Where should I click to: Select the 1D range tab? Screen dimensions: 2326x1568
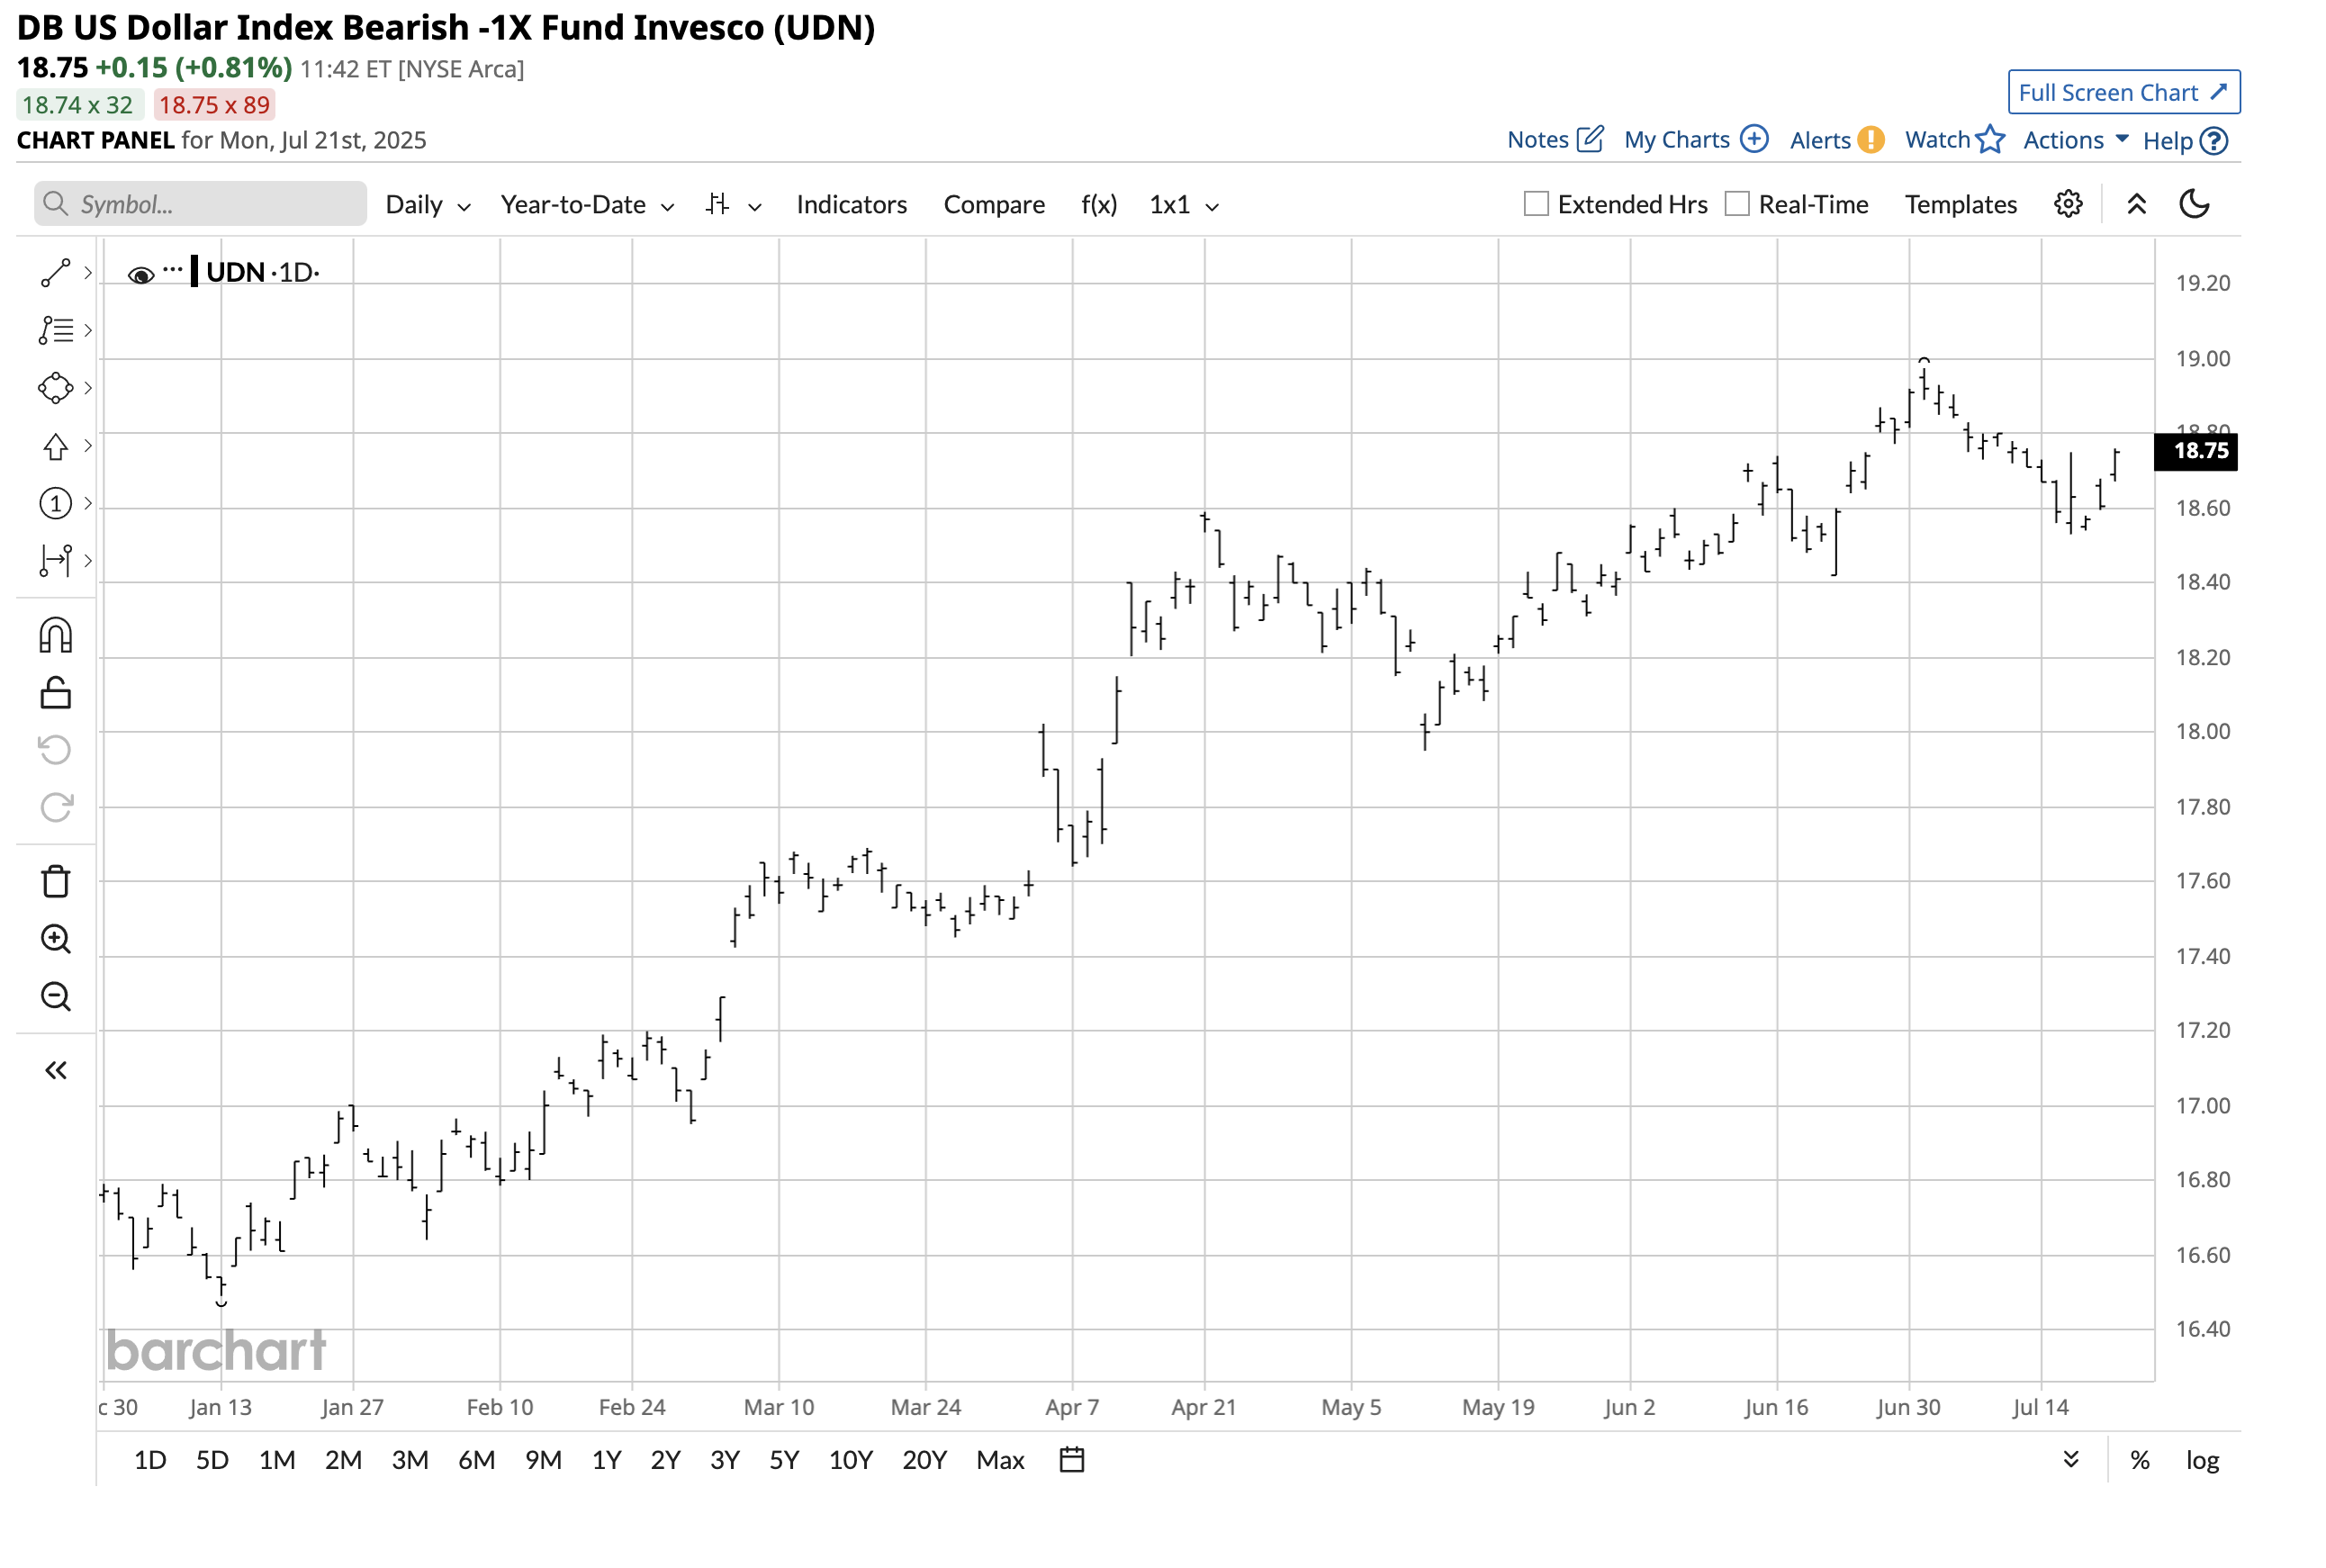pyautogui.click(x=150, y=1460)
